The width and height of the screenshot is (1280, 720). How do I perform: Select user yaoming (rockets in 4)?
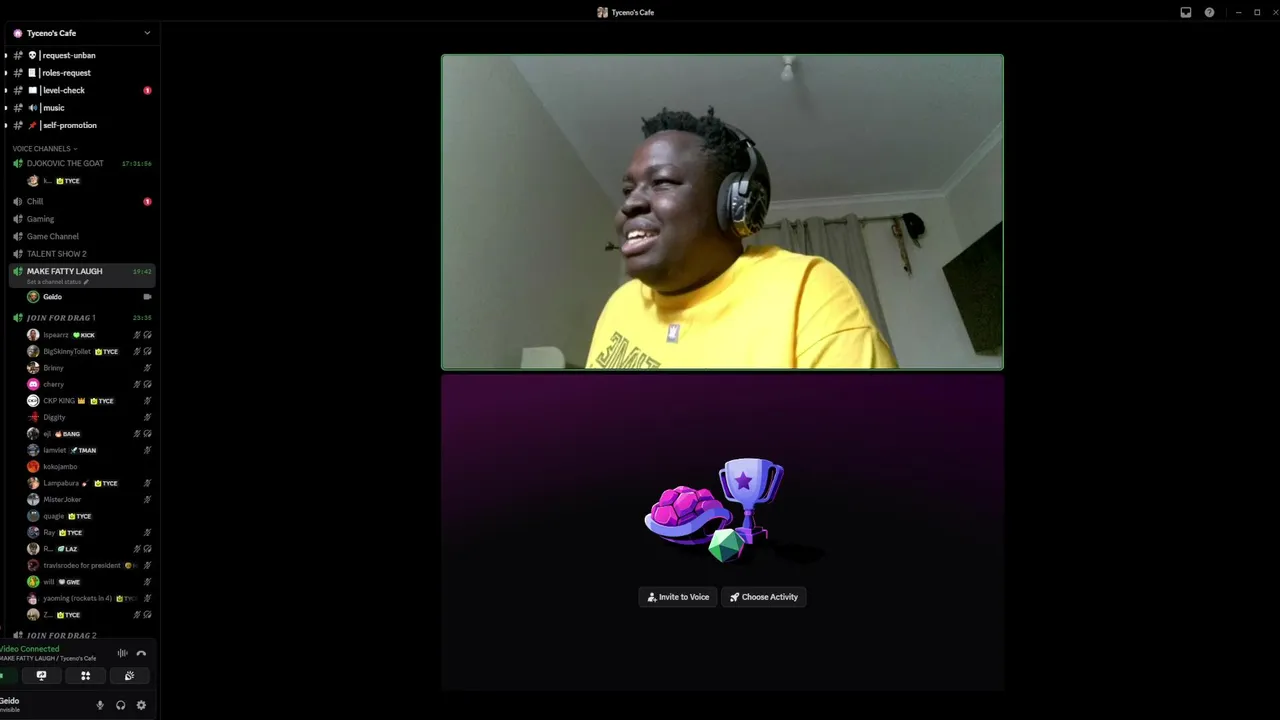coord(88,598)
